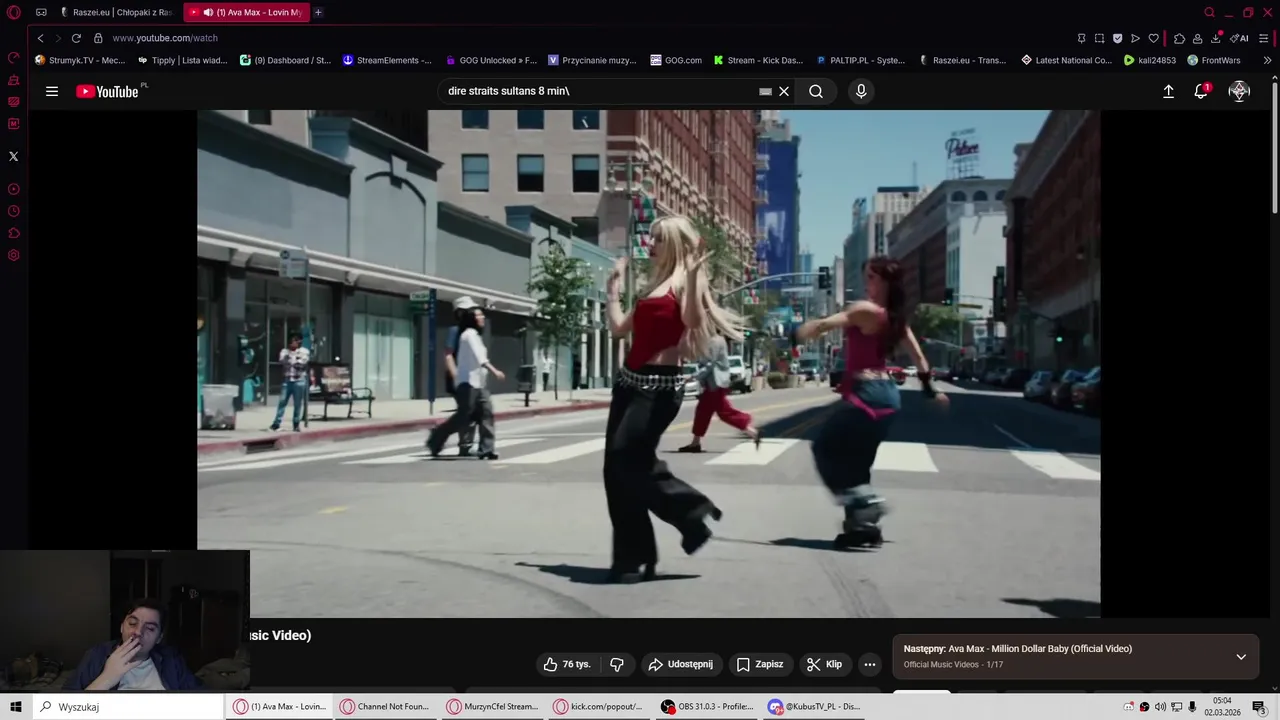Open tab search magnifier in title bar
The height and width of the screenshot is (720, 1280).
click(1209, 12)
